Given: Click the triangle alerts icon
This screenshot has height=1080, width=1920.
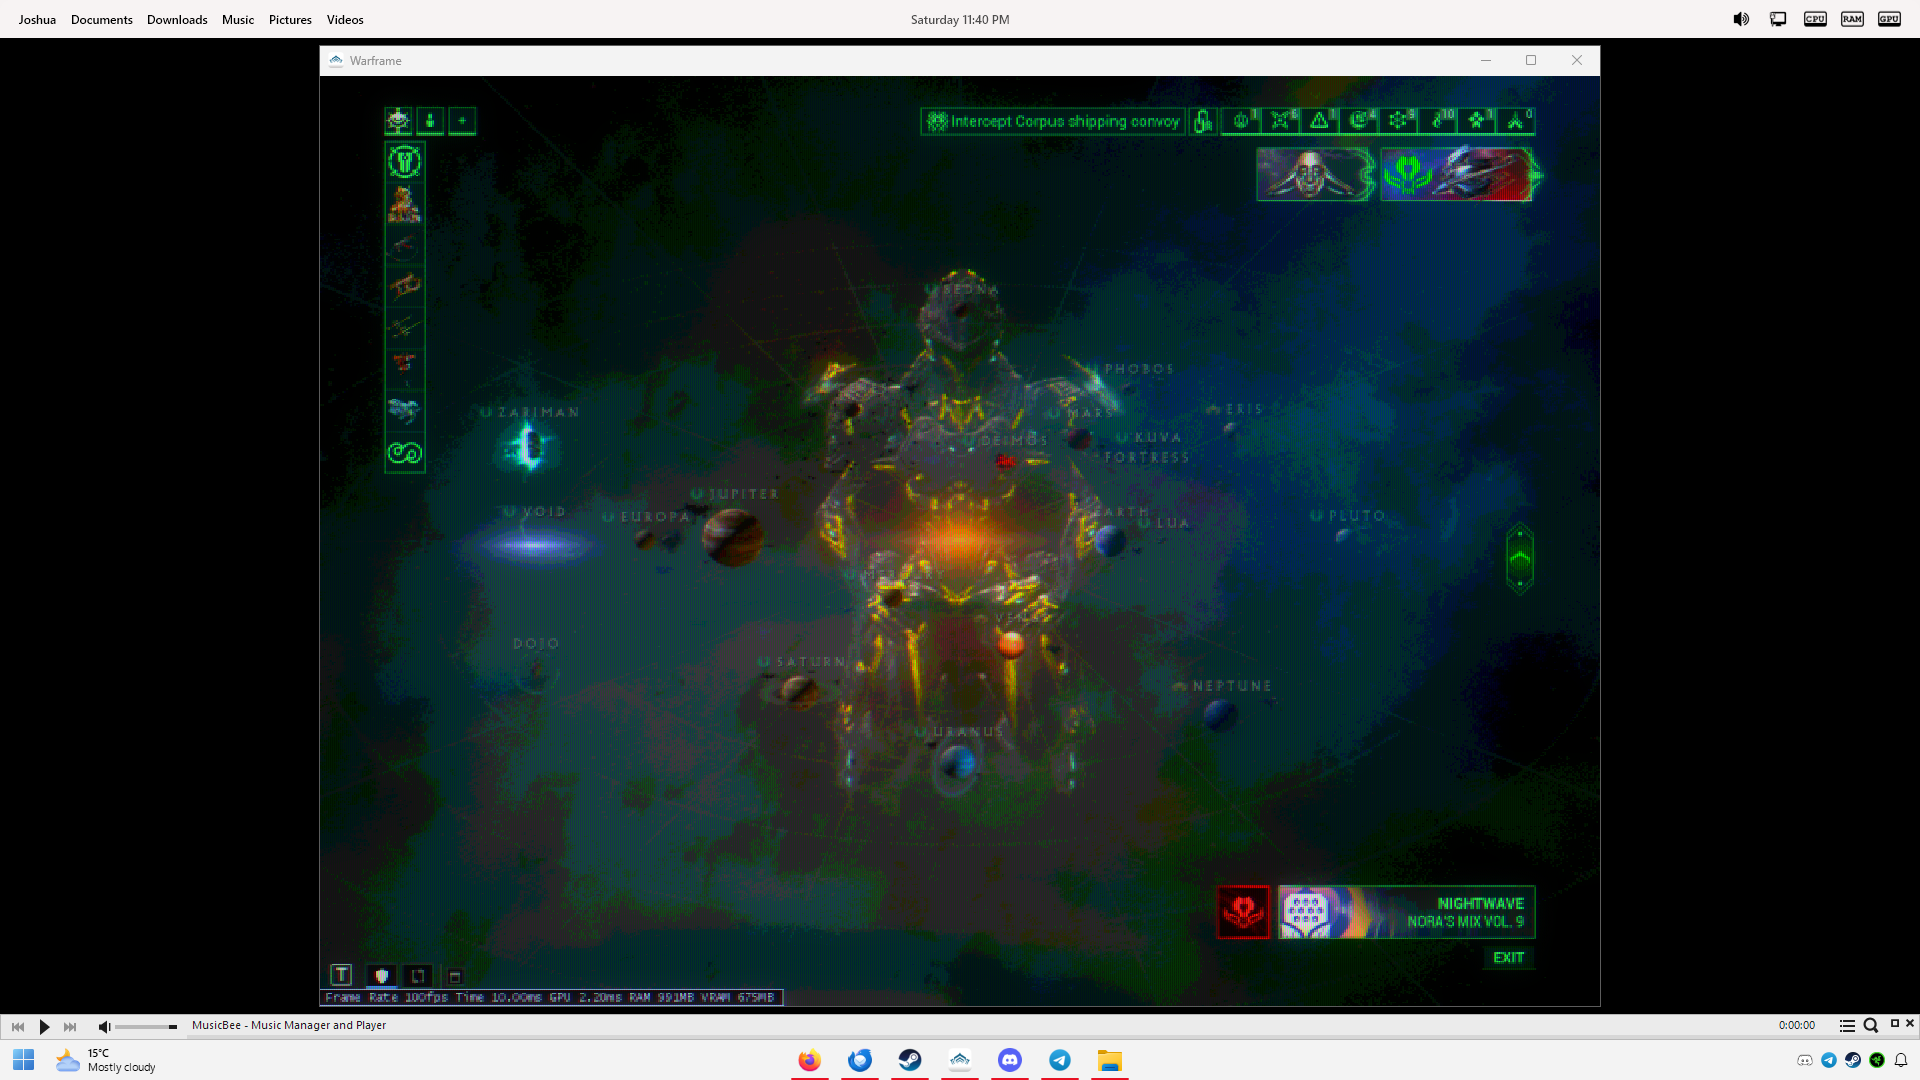Looking at the screenshot, I should click(x=1319, y=122).
